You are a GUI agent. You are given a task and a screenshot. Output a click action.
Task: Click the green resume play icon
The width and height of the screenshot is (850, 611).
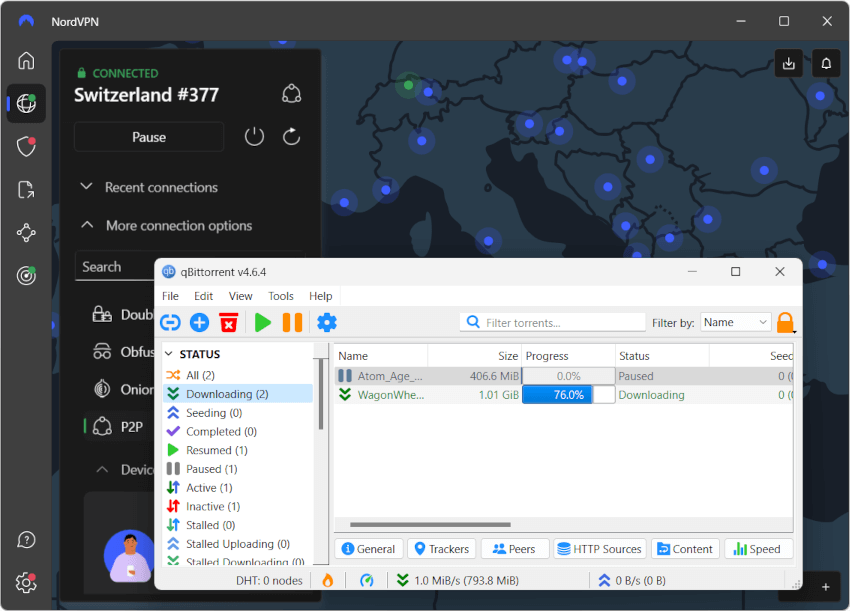point(263,323)
